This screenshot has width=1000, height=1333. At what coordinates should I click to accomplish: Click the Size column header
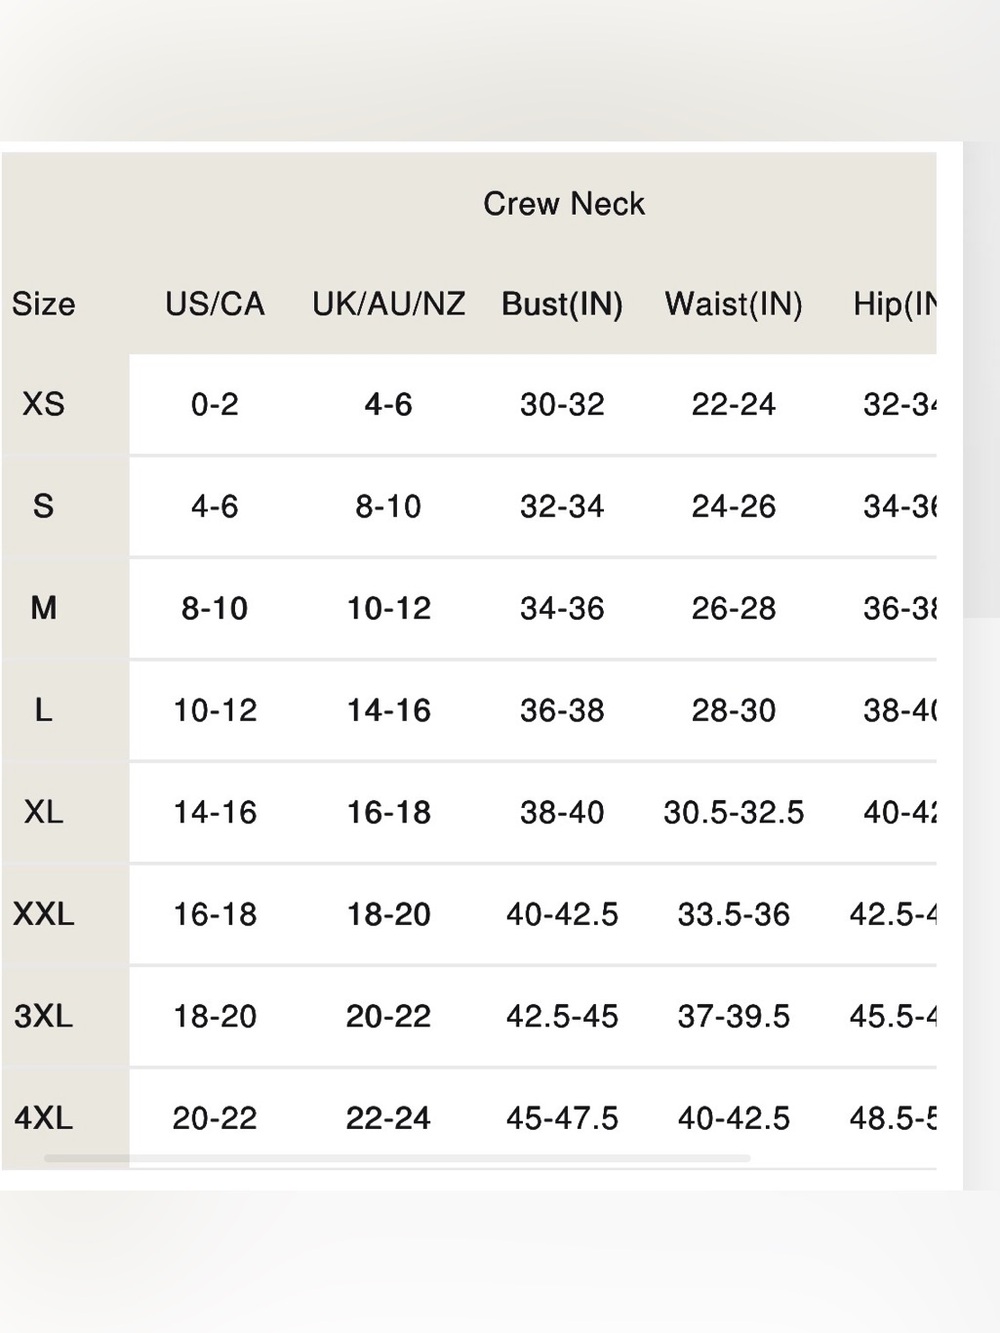pyautogui.click(x=43, y=304)
